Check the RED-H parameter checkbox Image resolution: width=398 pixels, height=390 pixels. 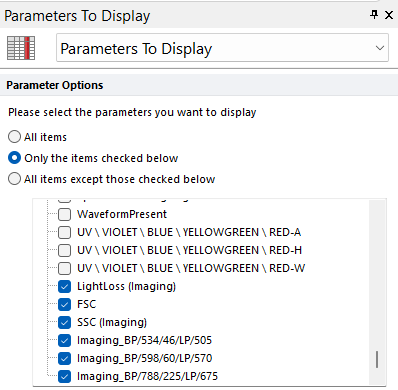click(x=64, y=250)
